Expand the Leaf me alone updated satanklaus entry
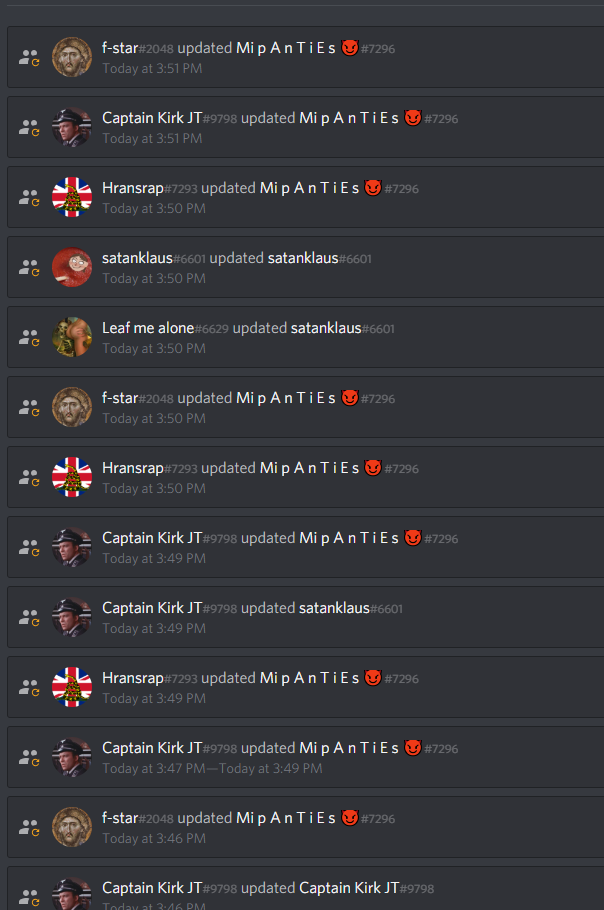The height and width of the screenshot is (910, 604). click(305, 337)
